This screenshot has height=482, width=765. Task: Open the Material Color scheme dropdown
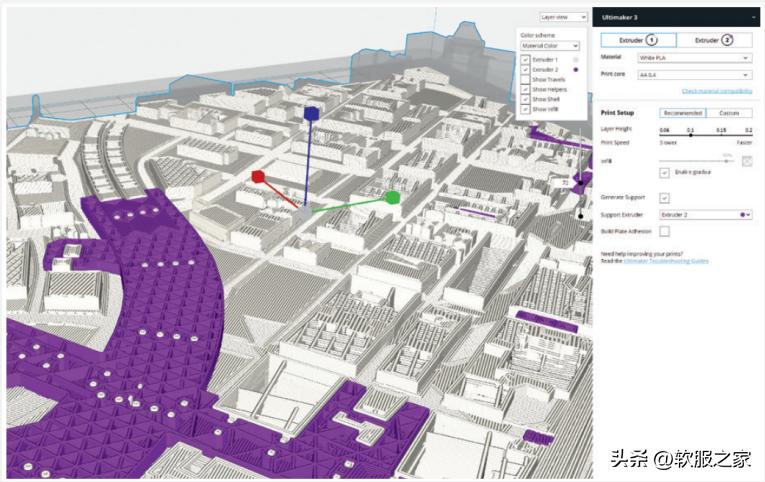pyautogui.click(x=550, y=46)
